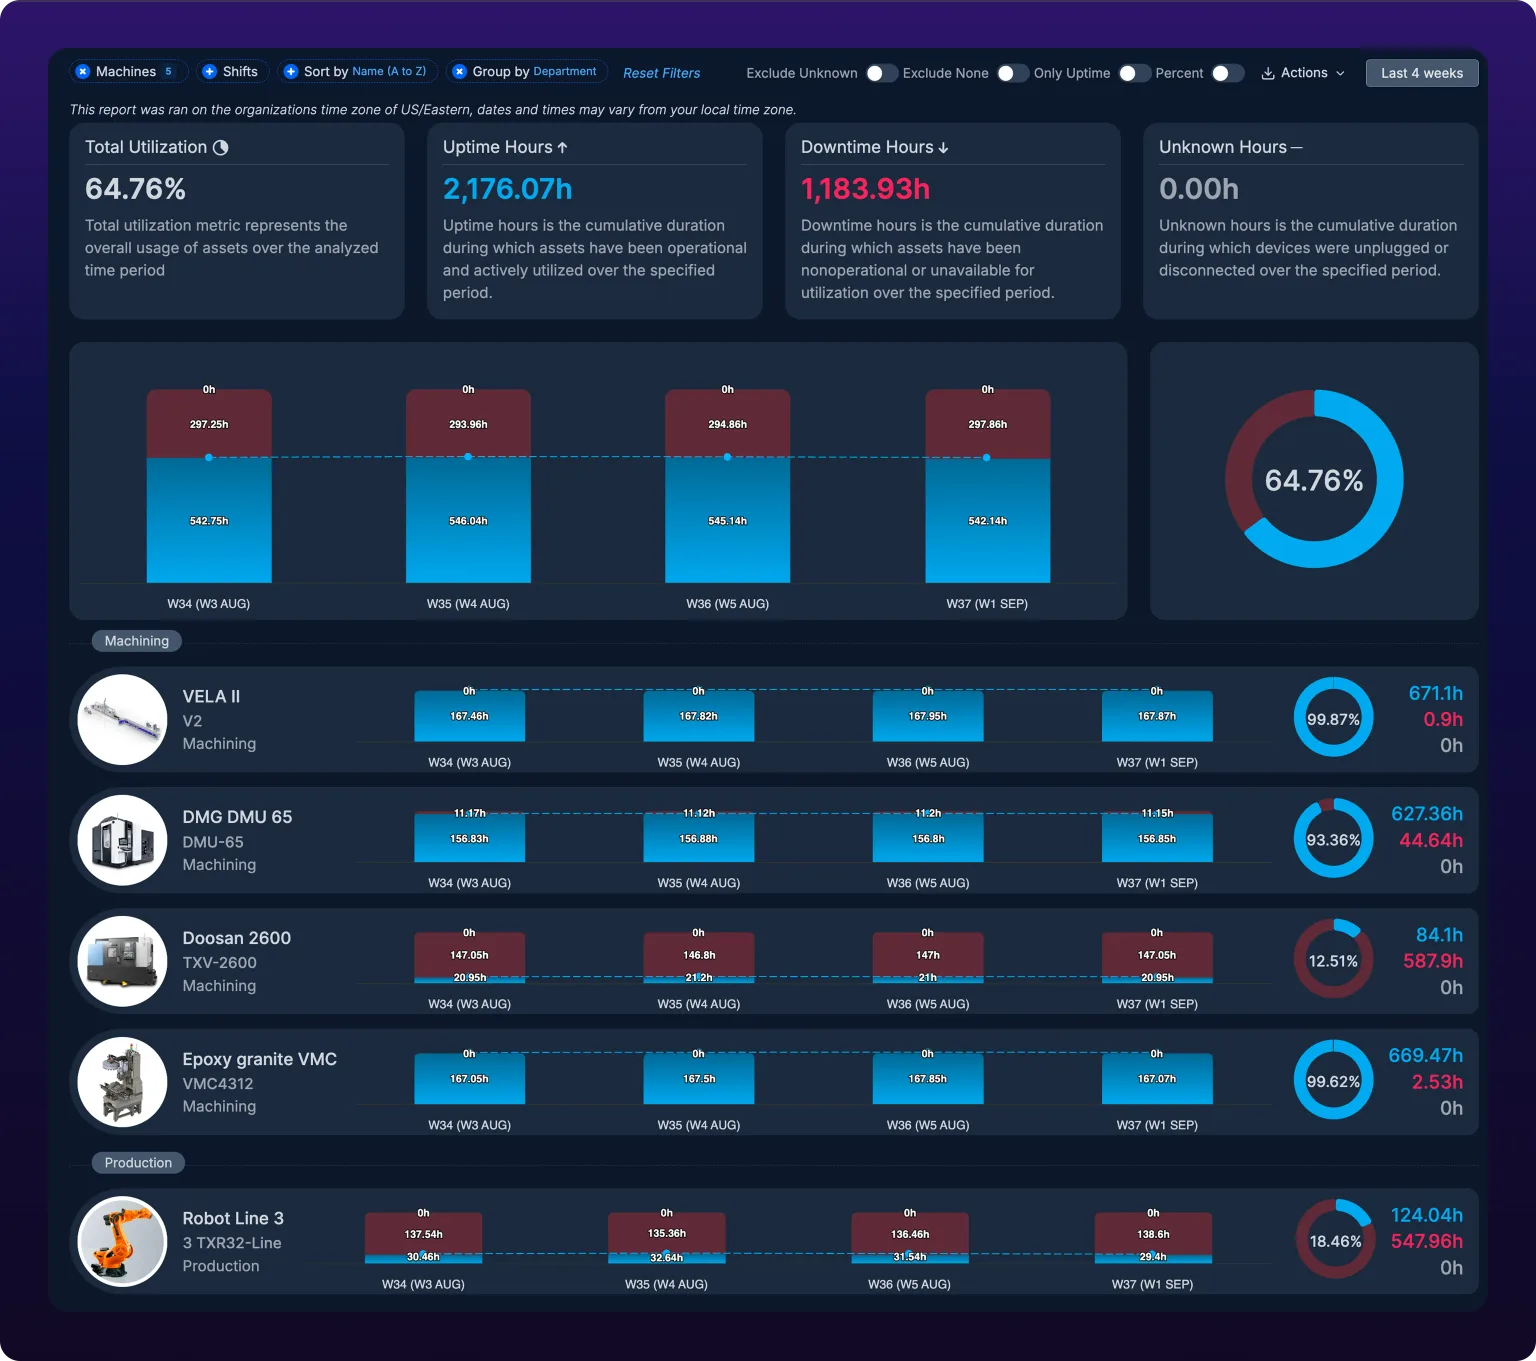Viewport: 1536px width, 1361px height.
Task: Enable the Exclude None switch
Action: tap(1013, 73)
